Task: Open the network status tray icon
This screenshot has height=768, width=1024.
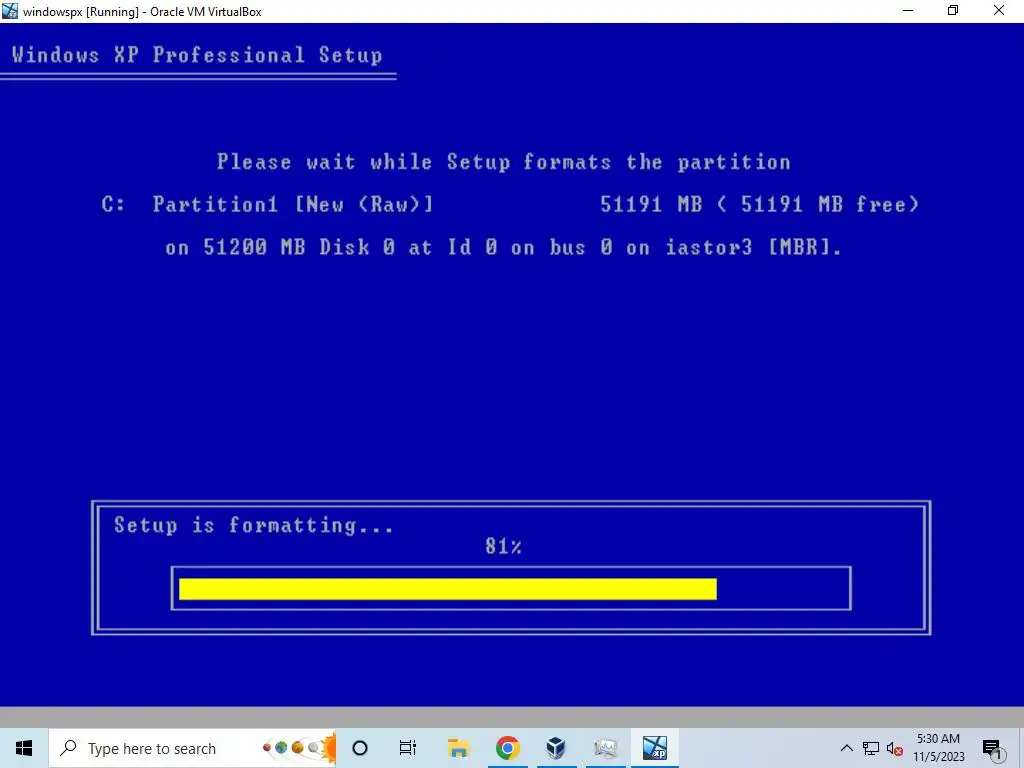Action: click(x=871, y=748)
